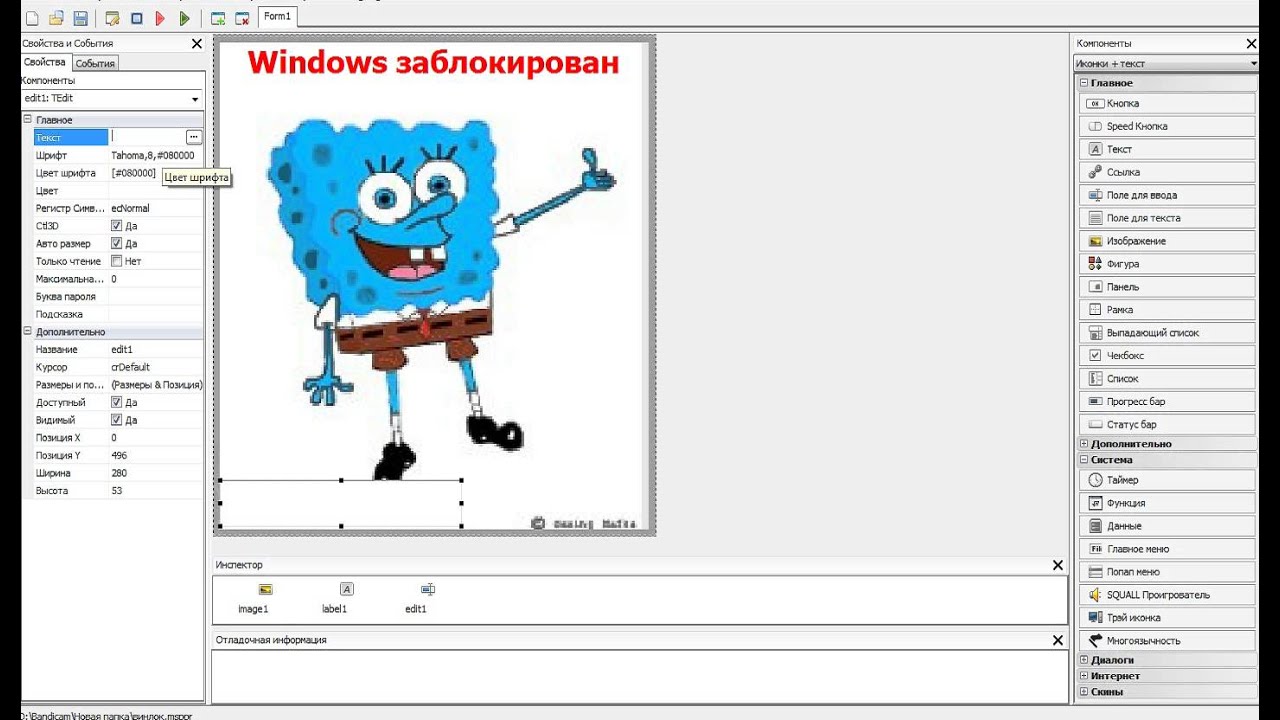
Task: Pick the Многоязычность component
Action: pos(1167,641)
